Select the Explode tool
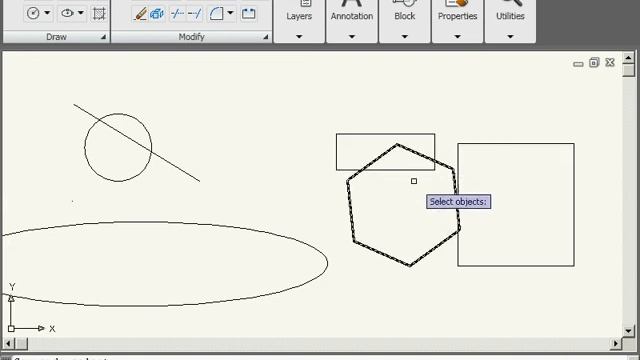640x360 pixels. pyautogui.click(x=157, y=14)
